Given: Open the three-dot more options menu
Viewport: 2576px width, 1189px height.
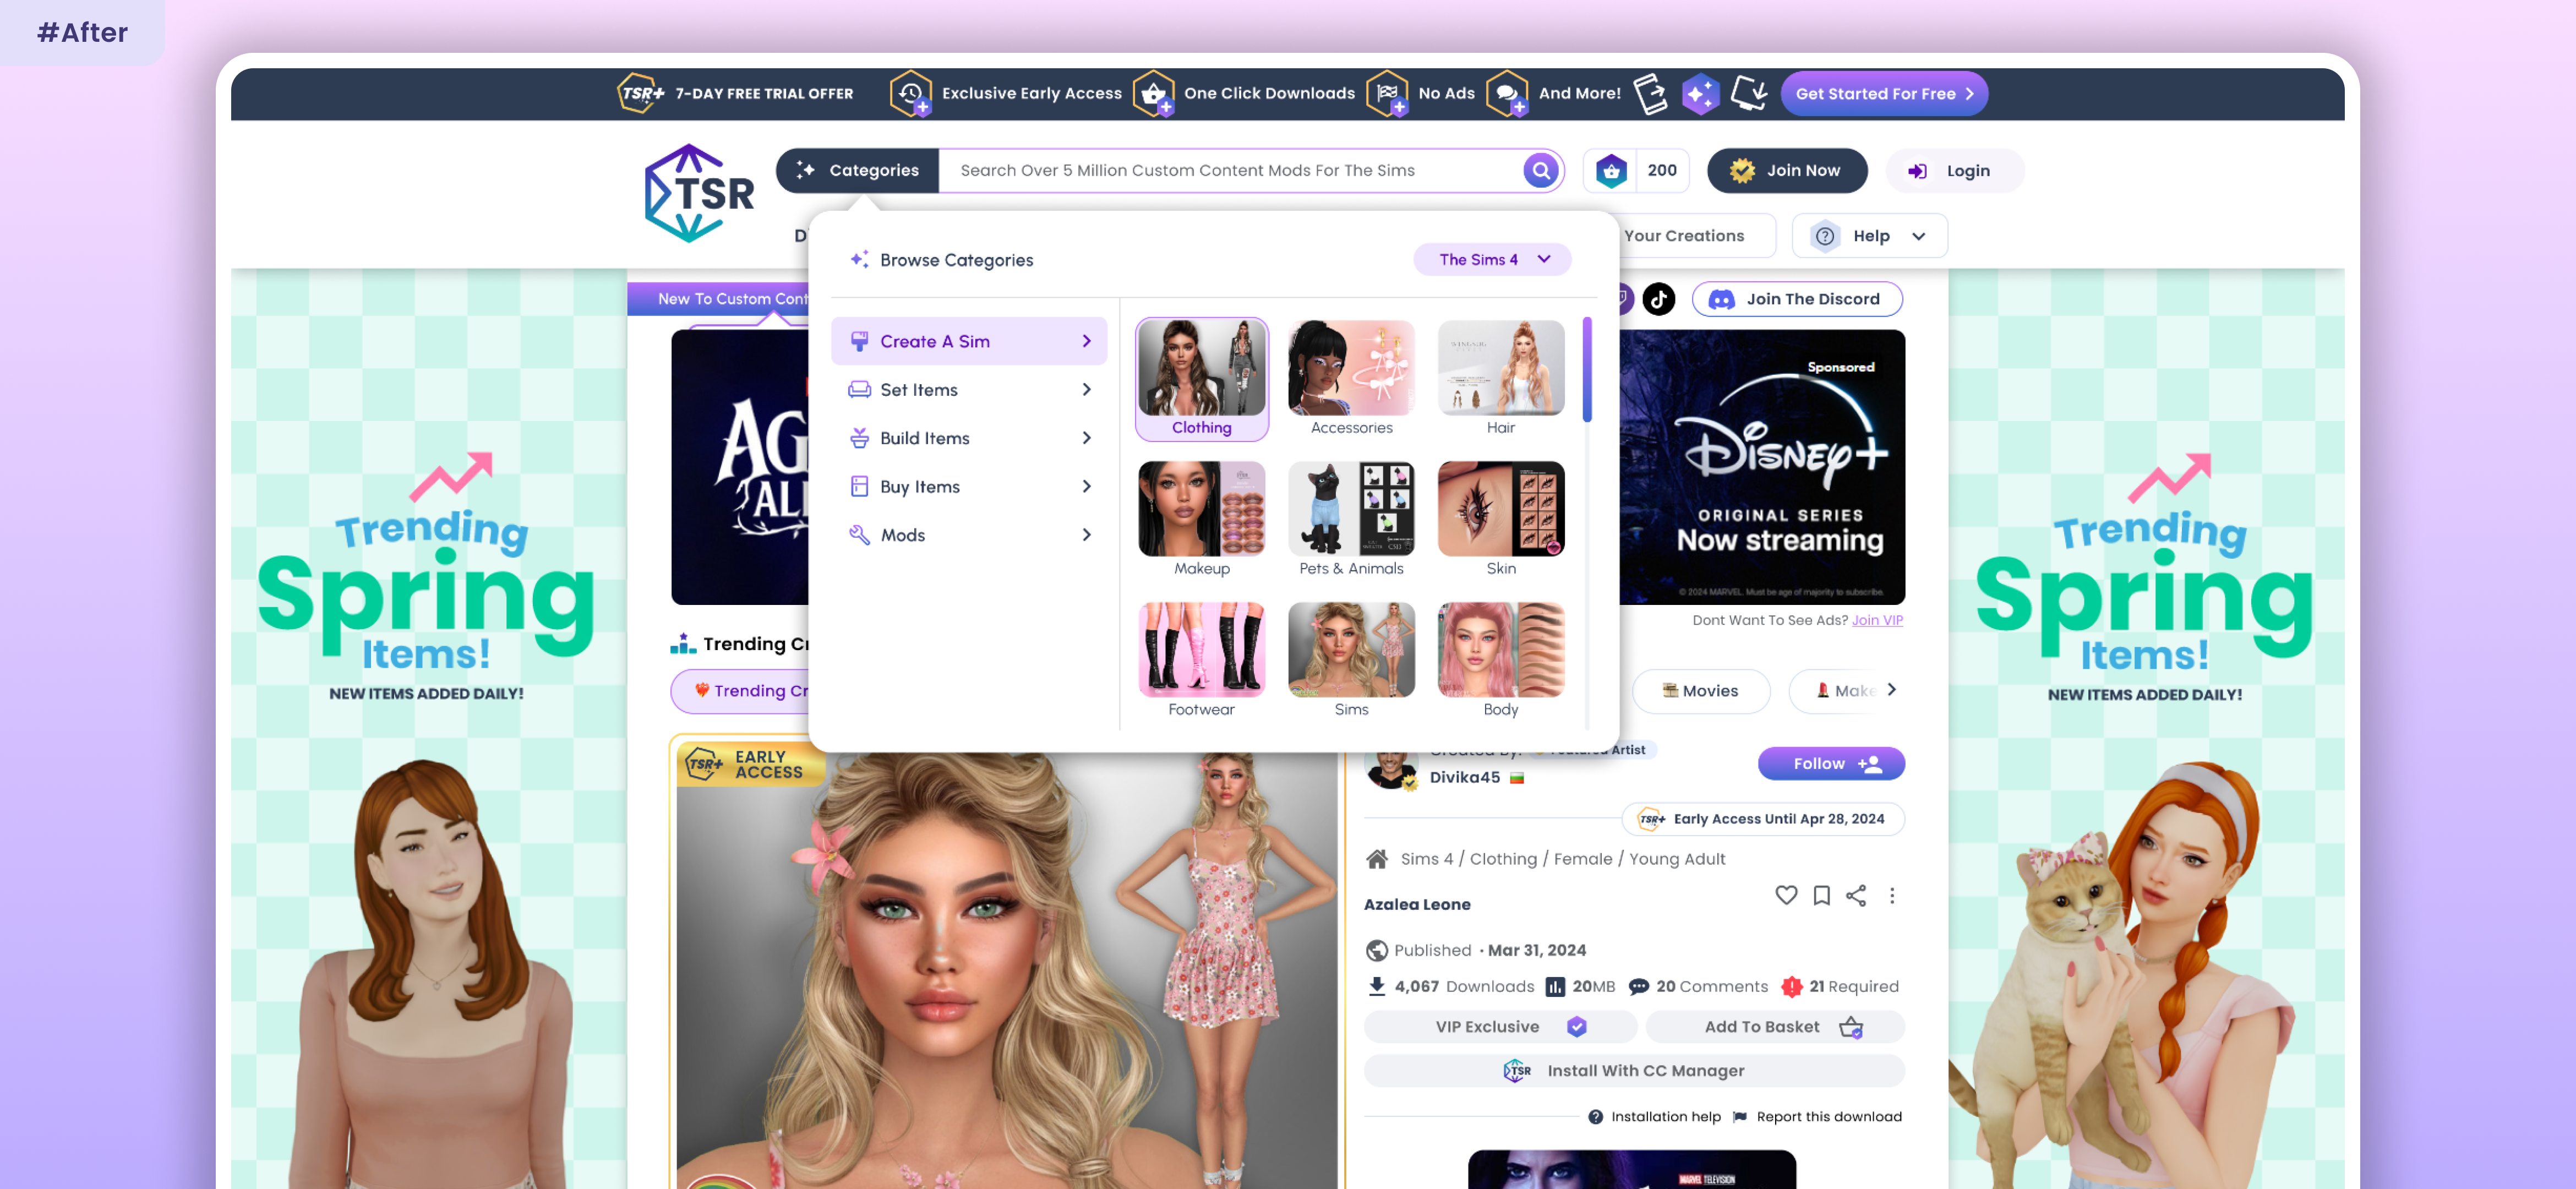Looking at the screenshot, I should coord(1891,895).
